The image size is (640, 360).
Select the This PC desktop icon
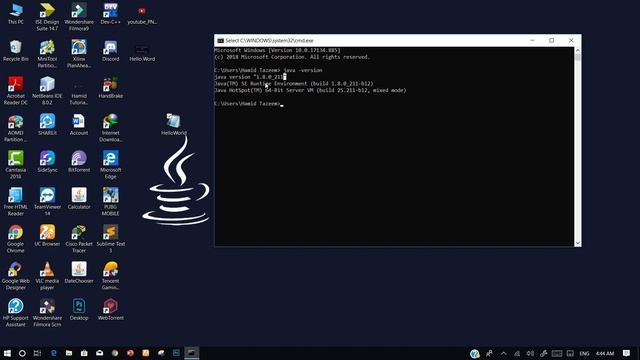point(16,13)
